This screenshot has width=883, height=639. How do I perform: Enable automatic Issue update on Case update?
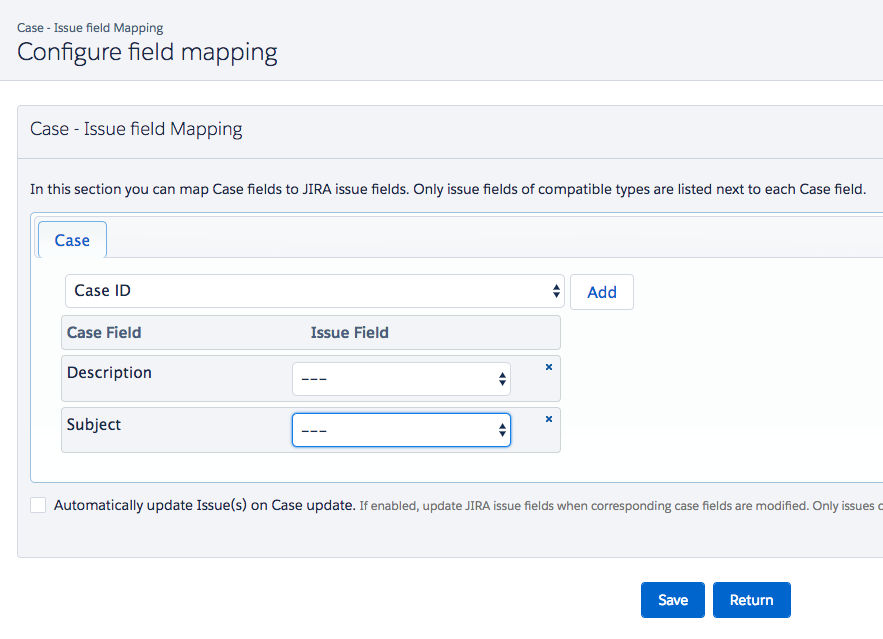[x=38, y=505]
